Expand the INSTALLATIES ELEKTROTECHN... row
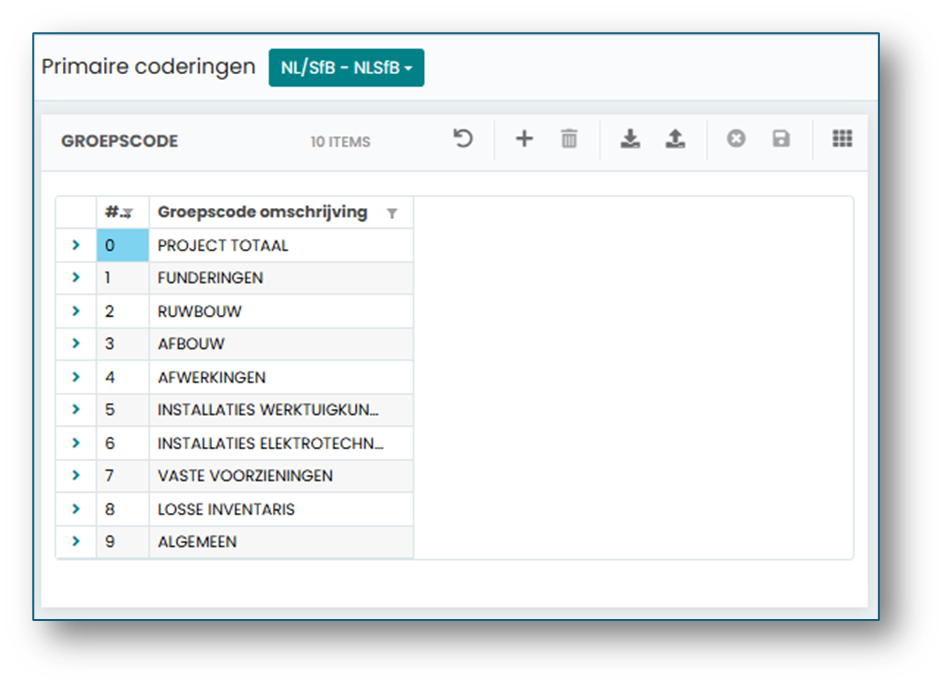944x685 pixels. [x=76, y=443]
